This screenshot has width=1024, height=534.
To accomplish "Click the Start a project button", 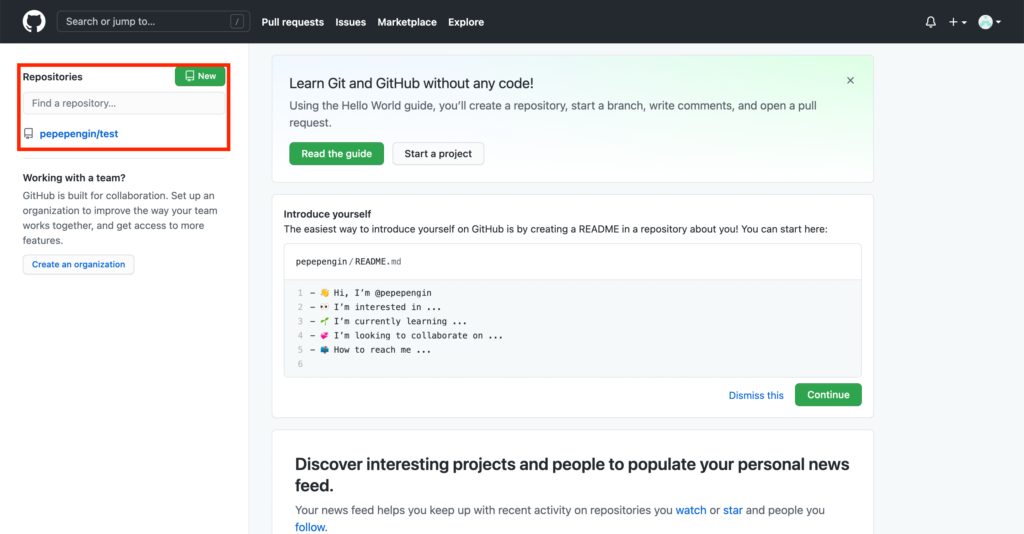I will click(438, 153).
